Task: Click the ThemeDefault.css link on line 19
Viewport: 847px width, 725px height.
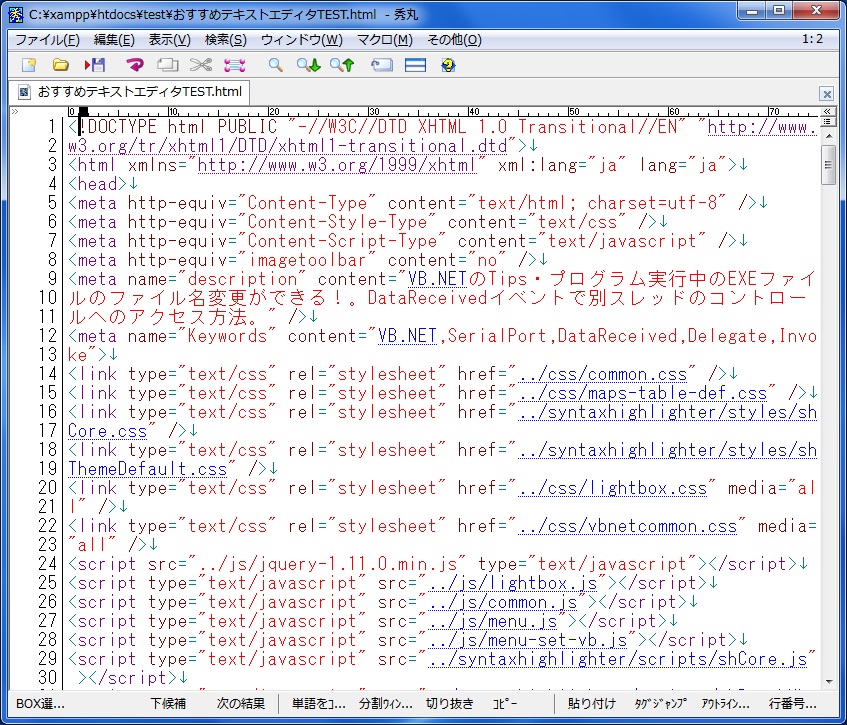Action: click(147, 468)
